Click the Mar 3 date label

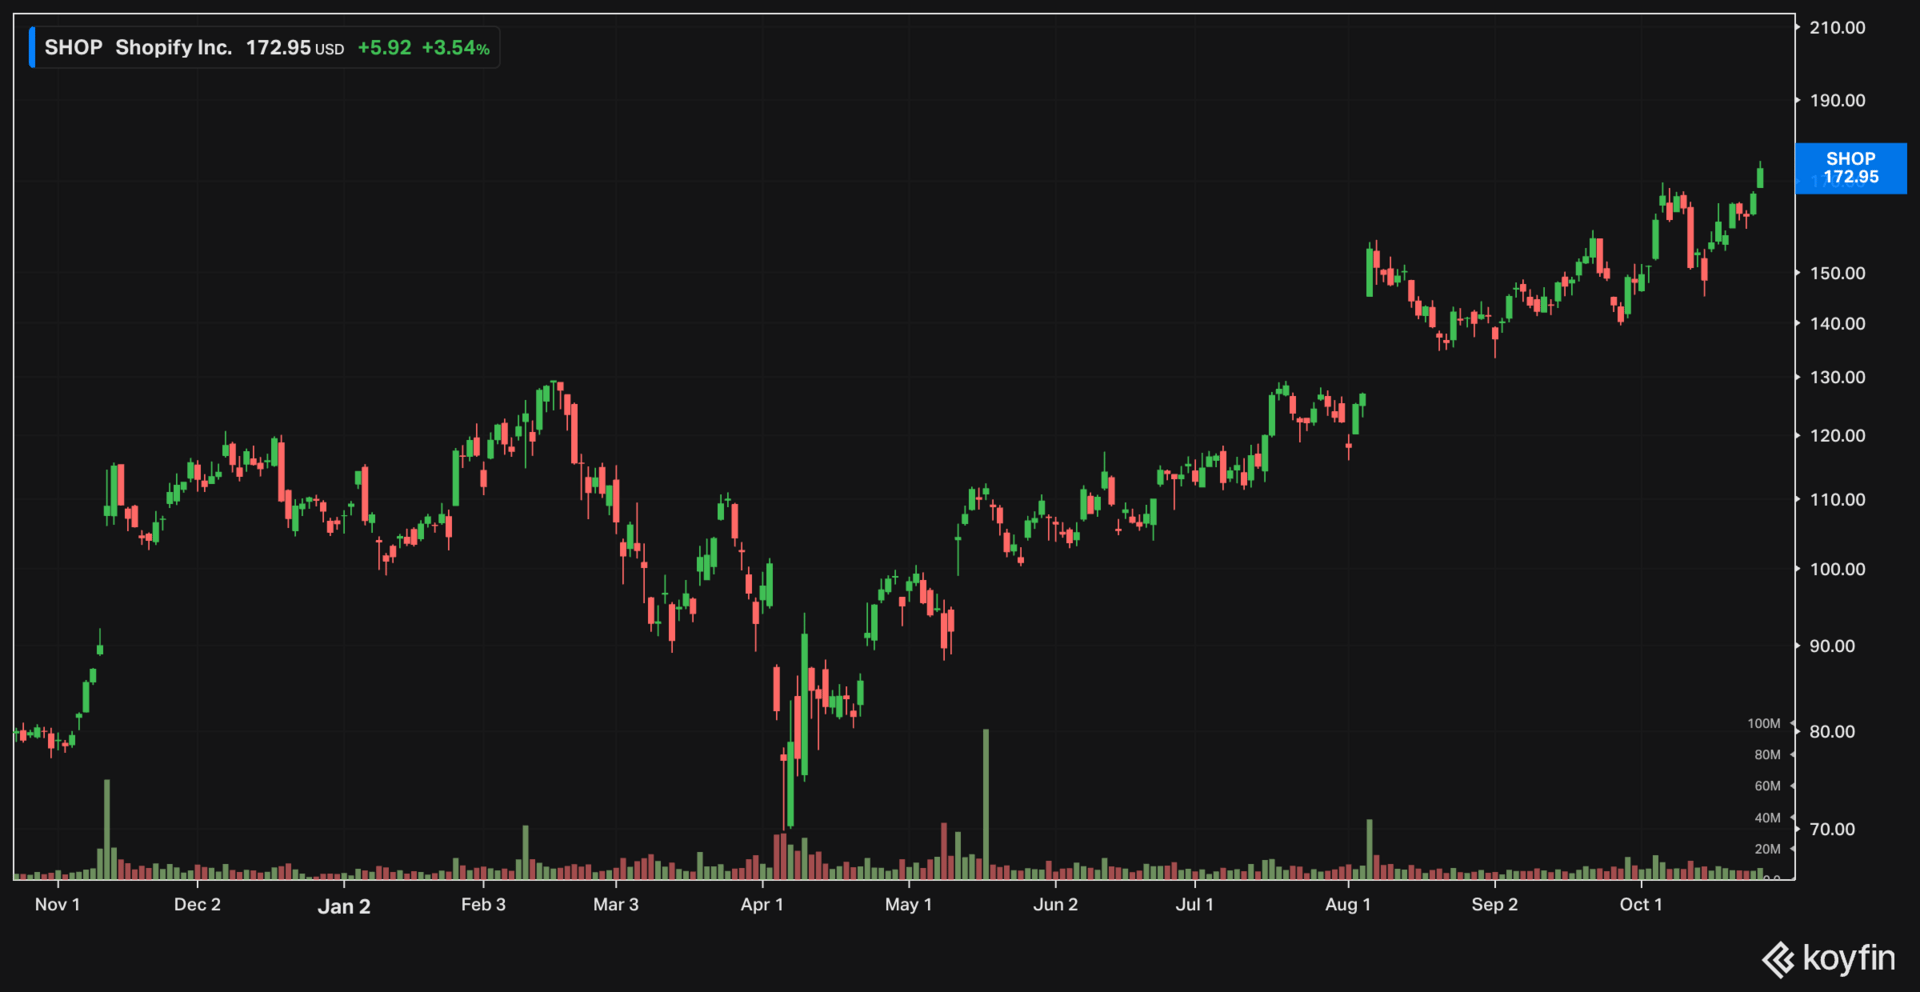point(615,905)
